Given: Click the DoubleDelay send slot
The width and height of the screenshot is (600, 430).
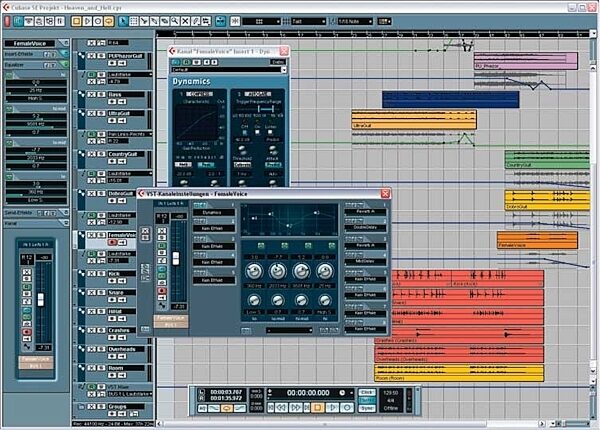Looking at the screenshot, I should tap(365, 228).
